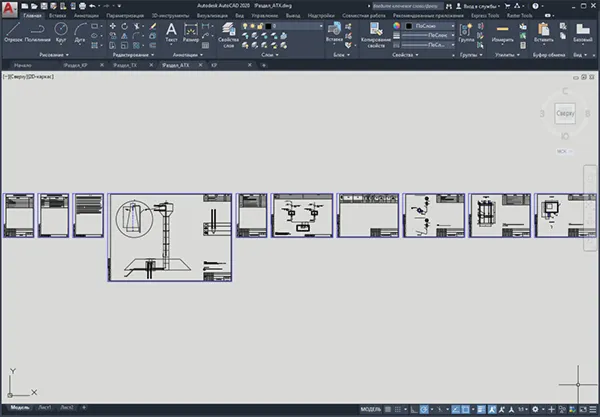Click the Сверху ViewCube face
This screenshot has width=600, height=417.
[x=565, y=113]
